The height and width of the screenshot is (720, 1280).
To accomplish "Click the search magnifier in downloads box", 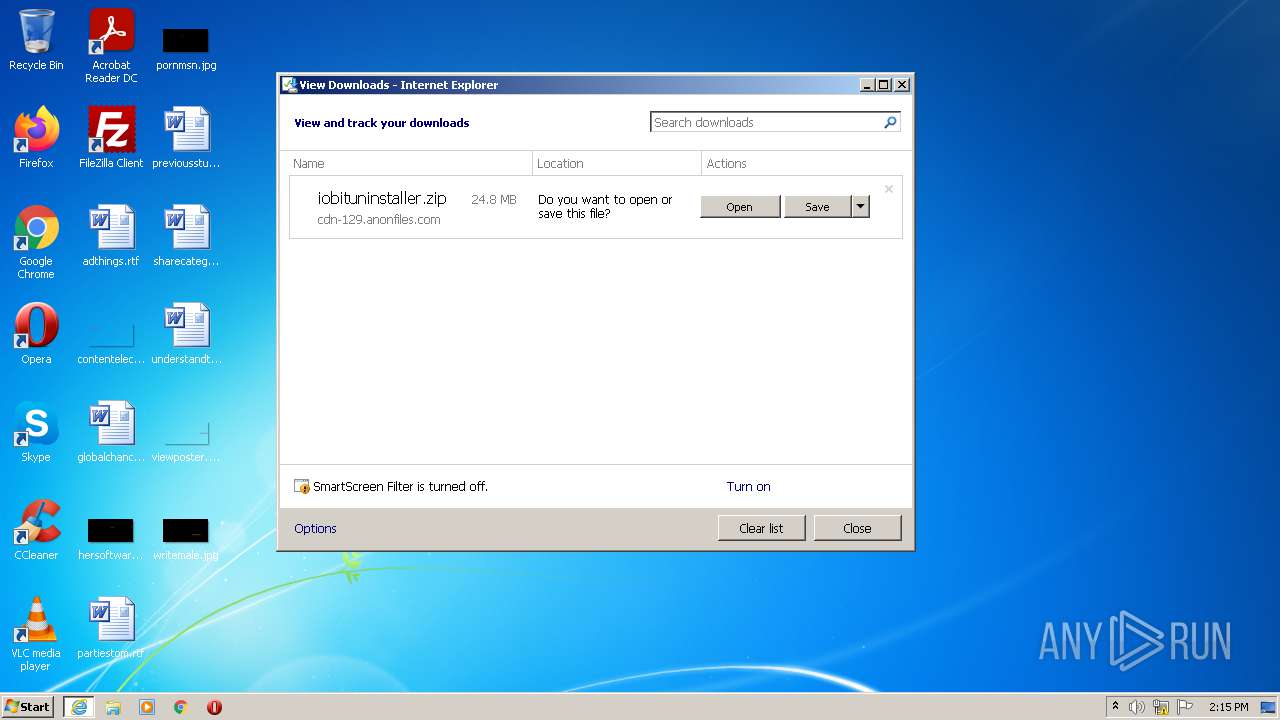I will click(890, 122).
